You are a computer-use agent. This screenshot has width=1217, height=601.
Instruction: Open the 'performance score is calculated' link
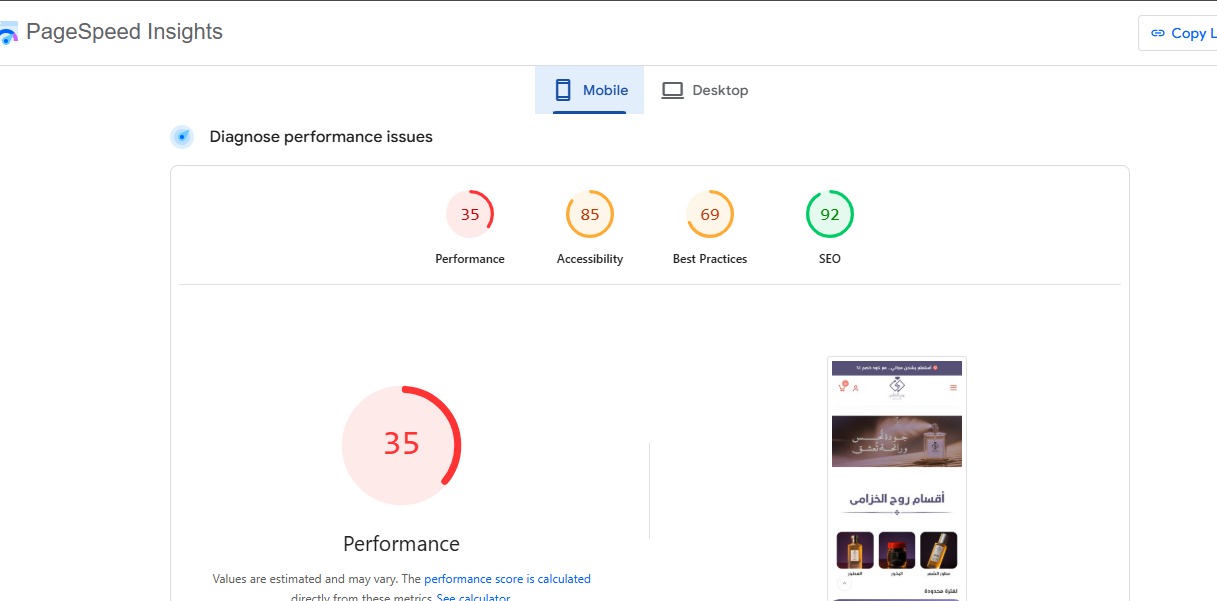point(507,579)
